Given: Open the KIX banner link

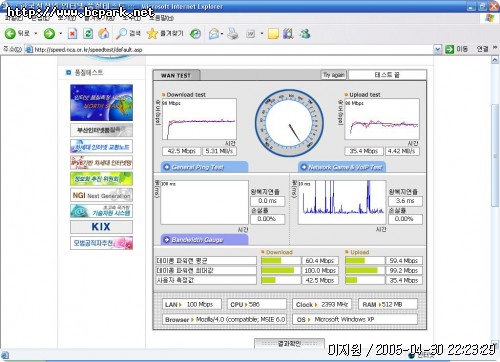Looking at the screenshot, I should tap(101, 227).
